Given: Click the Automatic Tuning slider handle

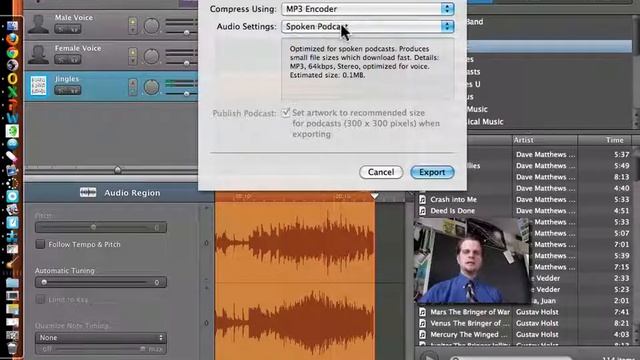Looking at the screenshot, I should [44, 282].
